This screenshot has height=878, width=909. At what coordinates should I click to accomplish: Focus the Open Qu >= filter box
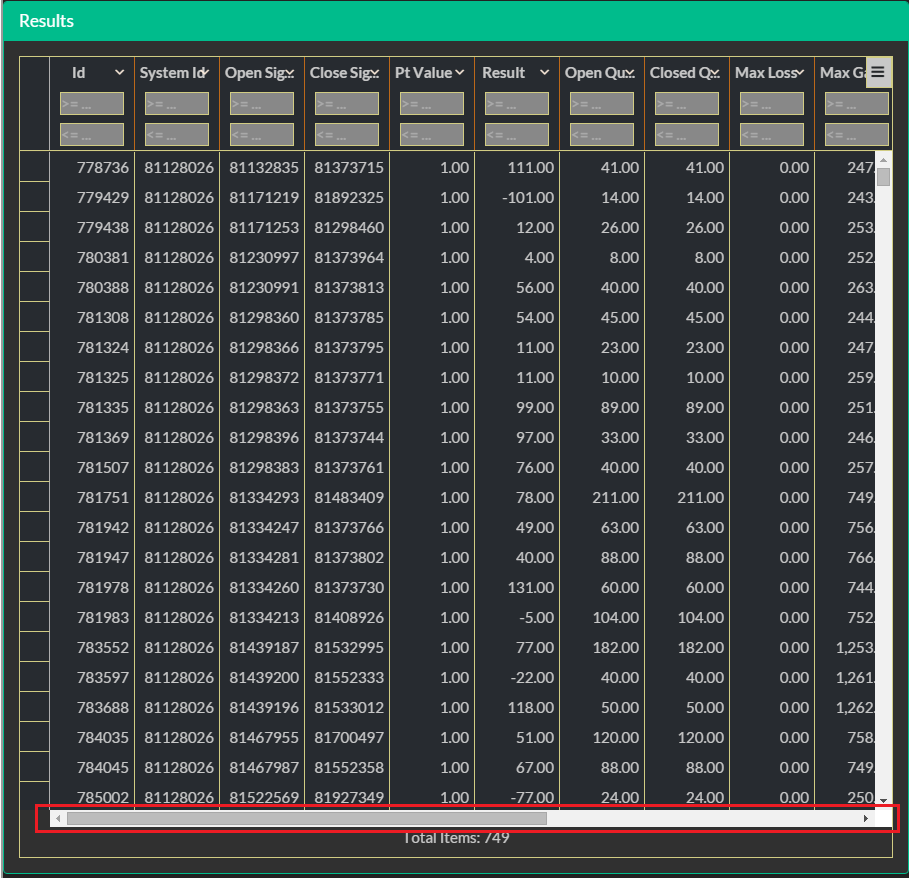point(602,104)
